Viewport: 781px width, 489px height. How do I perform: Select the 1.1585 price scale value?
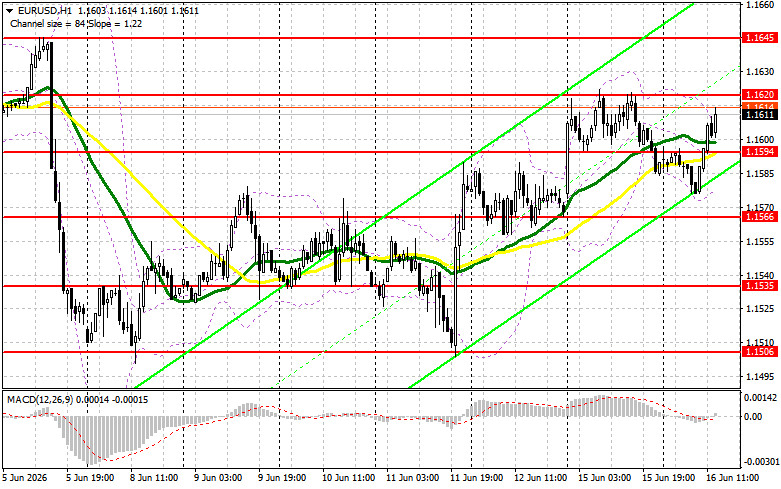coord(760,173)
